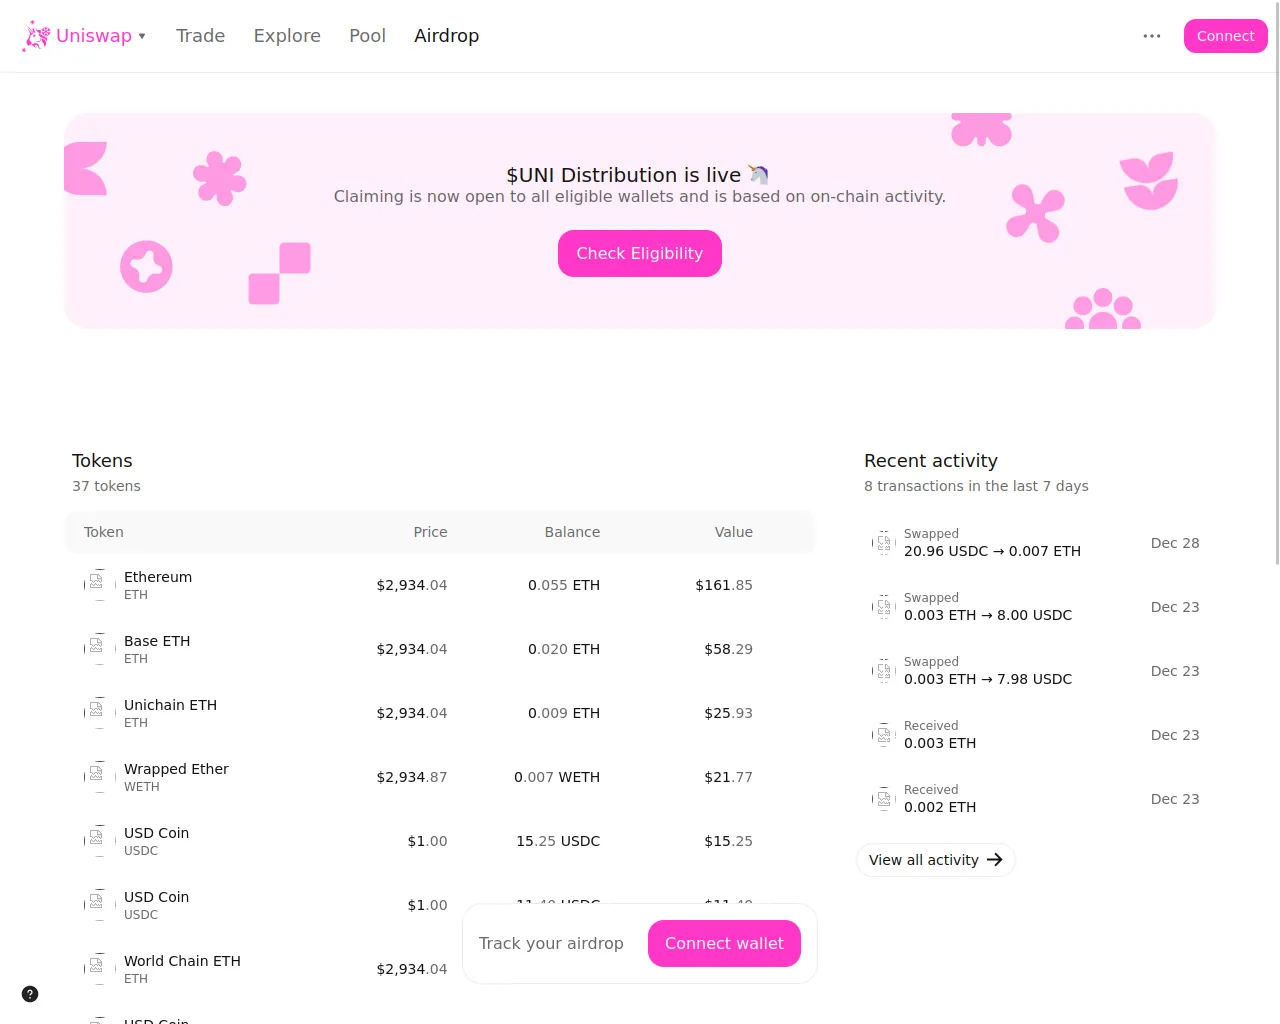Click the icon for 8.00 USDC swap

884,607
